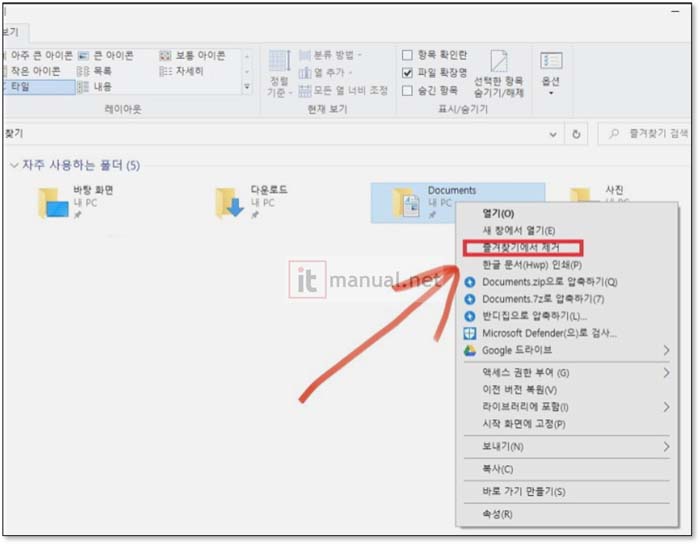Open the Google 드라이브 submenu
The width and height of the screenshot is (700, 544).
click(567, 350)
